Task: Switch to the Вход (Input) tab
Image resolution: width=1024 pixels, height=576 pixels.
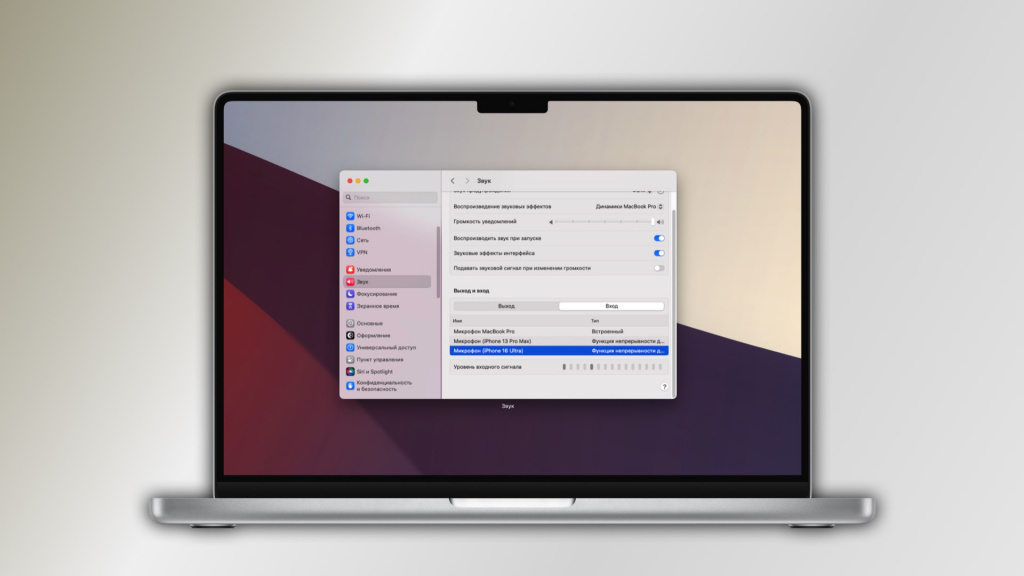Action: pyautogui.click(x=611, y=306)
